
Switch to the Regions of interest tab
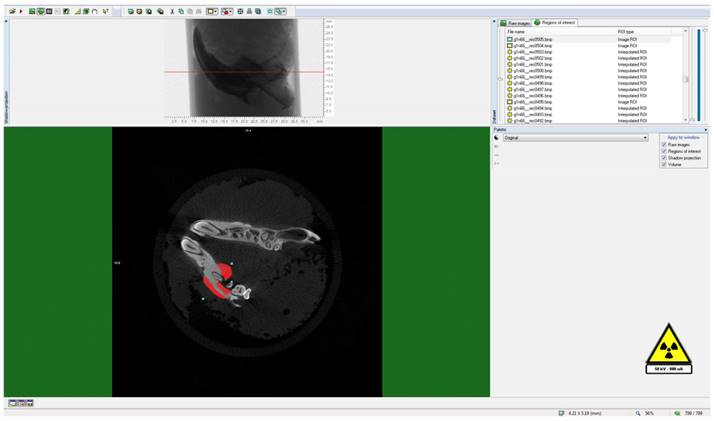click(x=555, y=22)
